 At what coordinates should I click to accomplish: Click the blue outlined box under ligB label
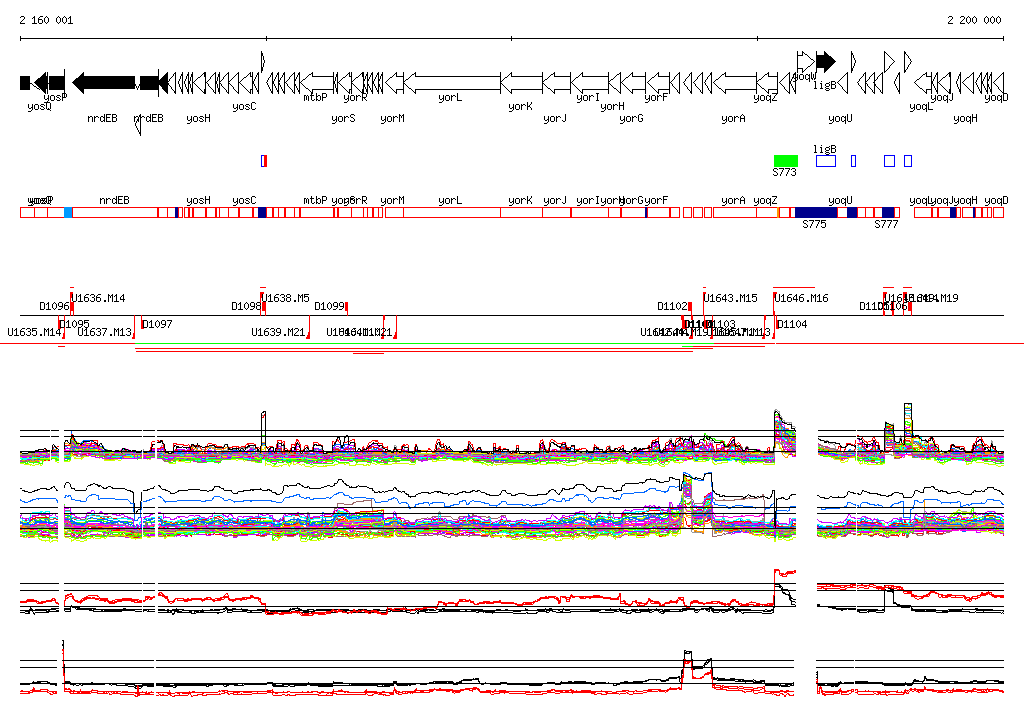[826, 161]
